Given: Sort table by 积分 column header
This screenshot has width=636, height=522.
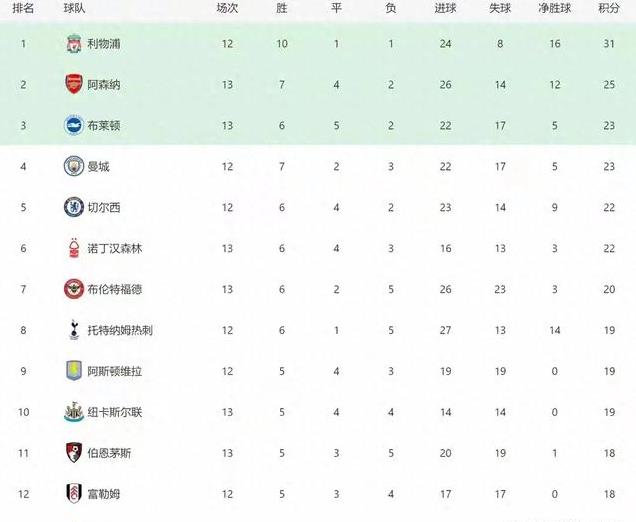Looking at the screenshot, I should point(608,8).
